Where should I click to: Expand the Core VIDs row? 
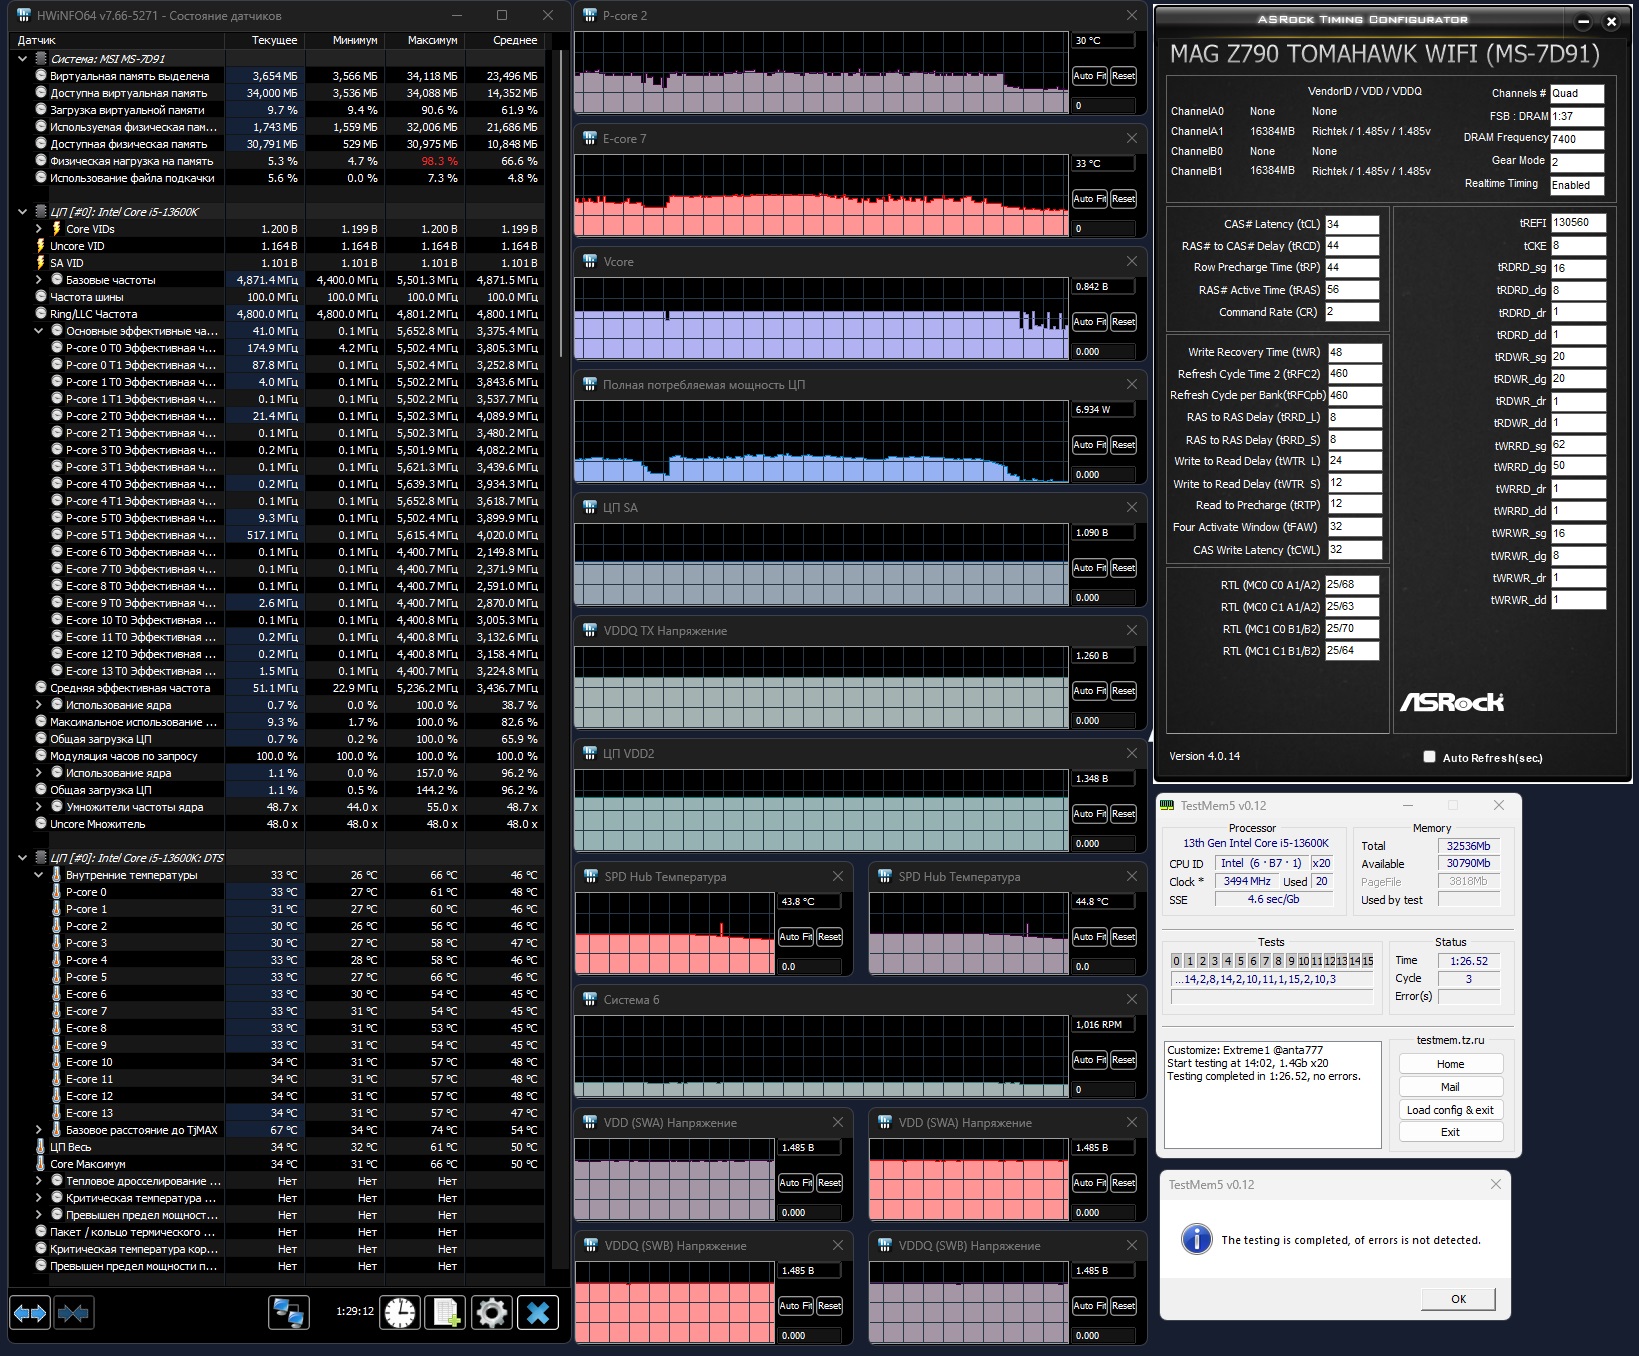click(x=39, y=229)
